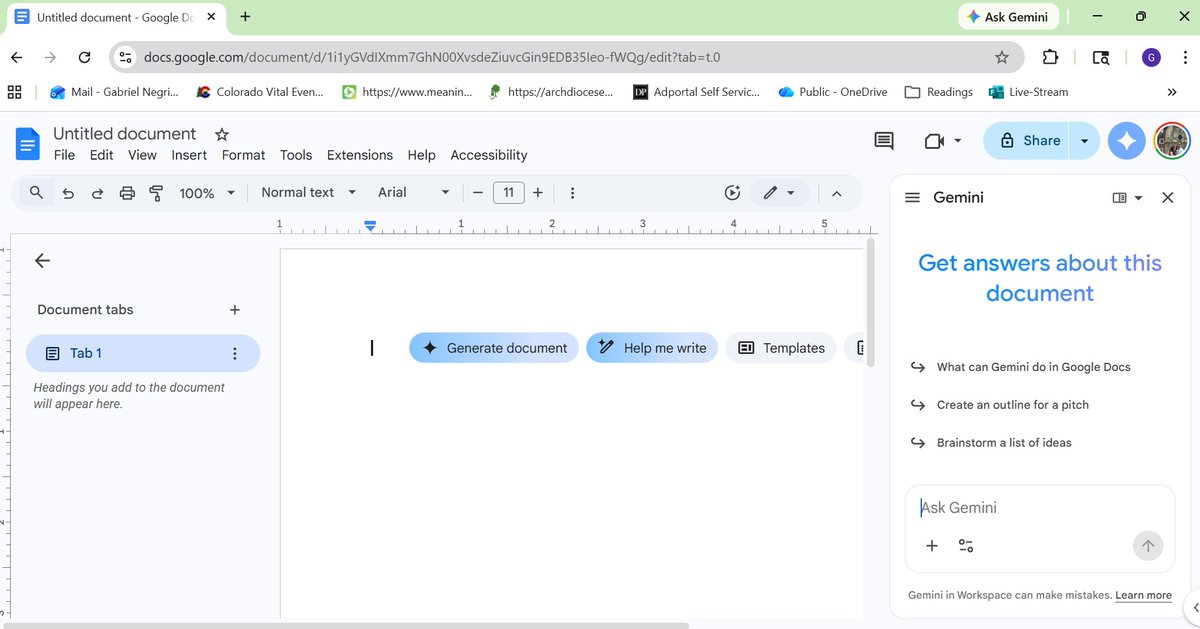Screen dimensions: 1200x629
Task: Close the document tabs sidebar with back arrow
Action: pyautogui.click(x=42, y=260)
